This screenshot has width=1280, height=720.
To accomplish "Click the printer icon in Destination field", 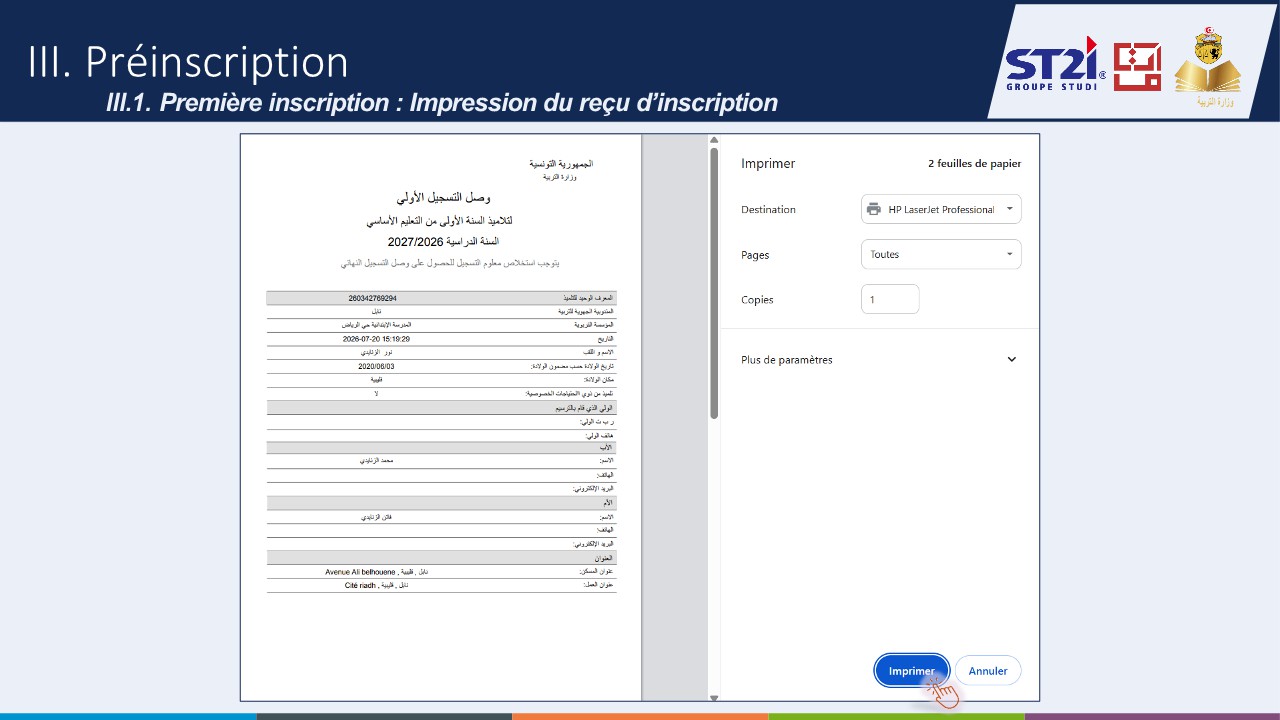I will tap(874, 209).
